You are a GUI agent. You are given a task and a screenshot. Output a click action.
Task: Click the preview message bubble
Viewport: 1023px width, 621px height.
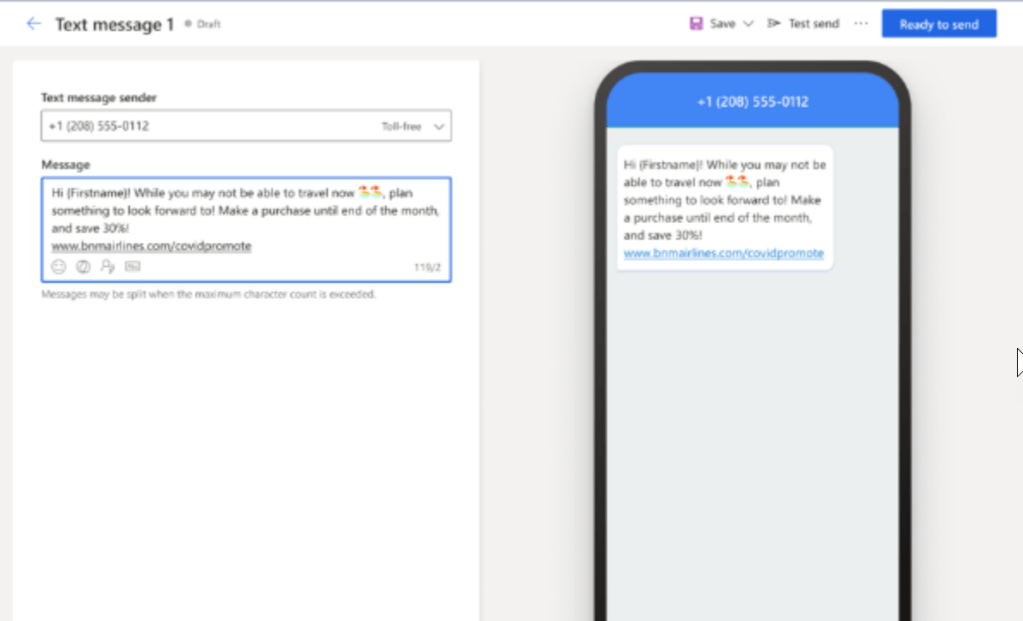(x=724, y=200)
